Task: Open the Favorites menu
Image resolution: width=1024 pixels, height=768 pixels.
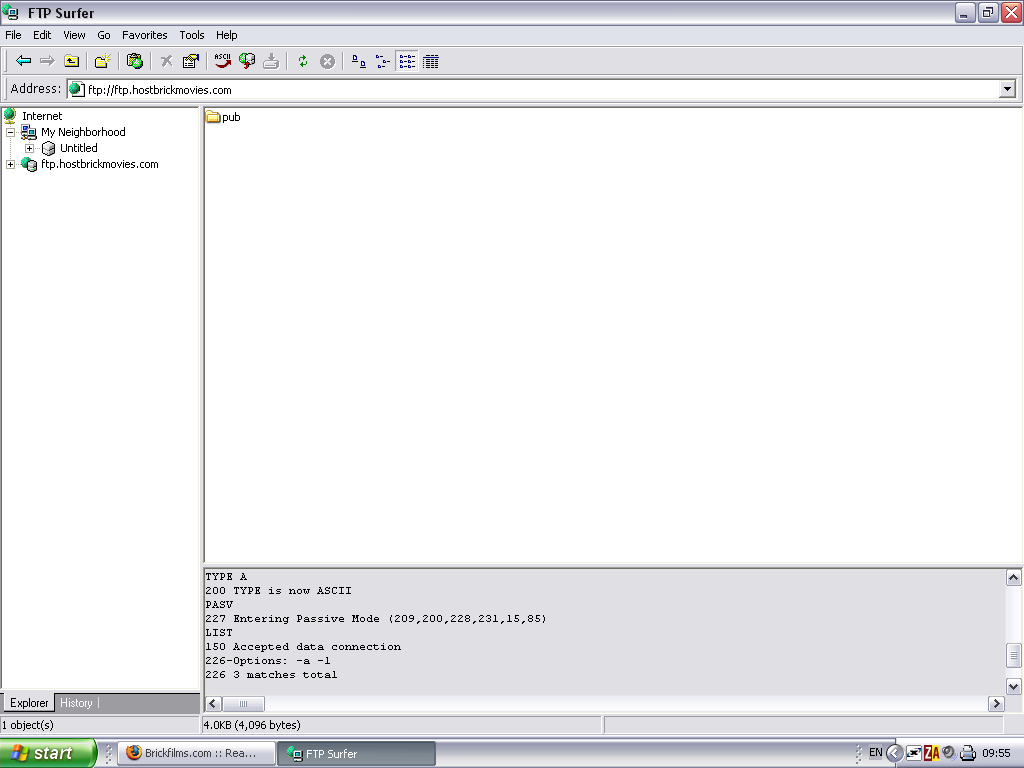Action: (x=144, y=35)
